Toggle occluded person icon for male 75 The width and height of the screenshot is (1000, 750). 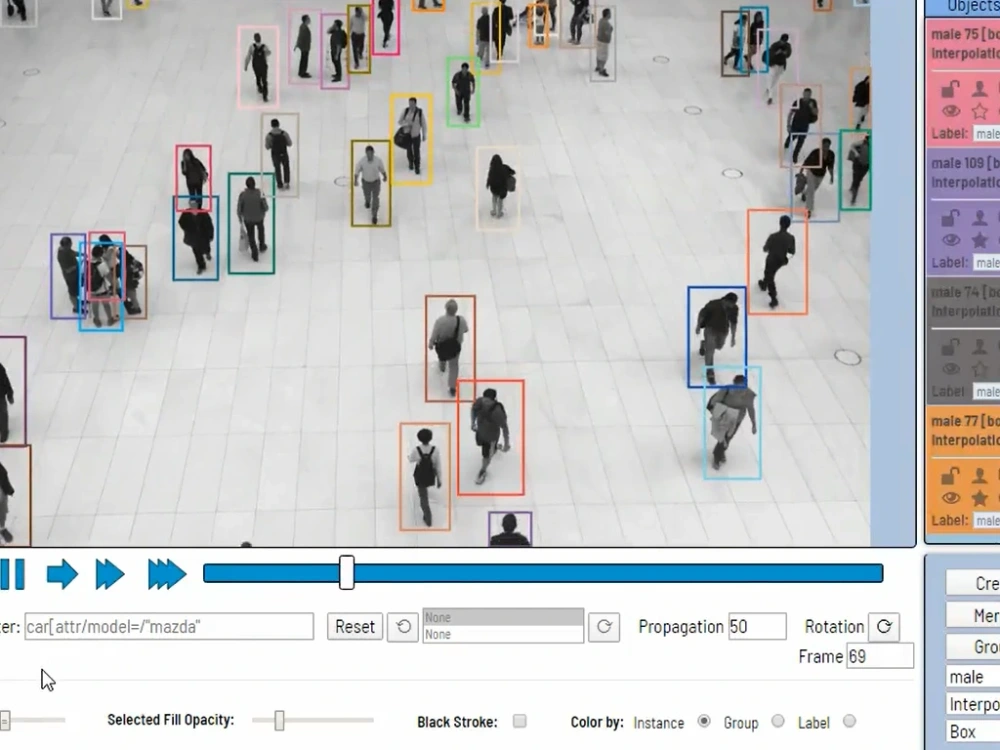tap(980, 89)
